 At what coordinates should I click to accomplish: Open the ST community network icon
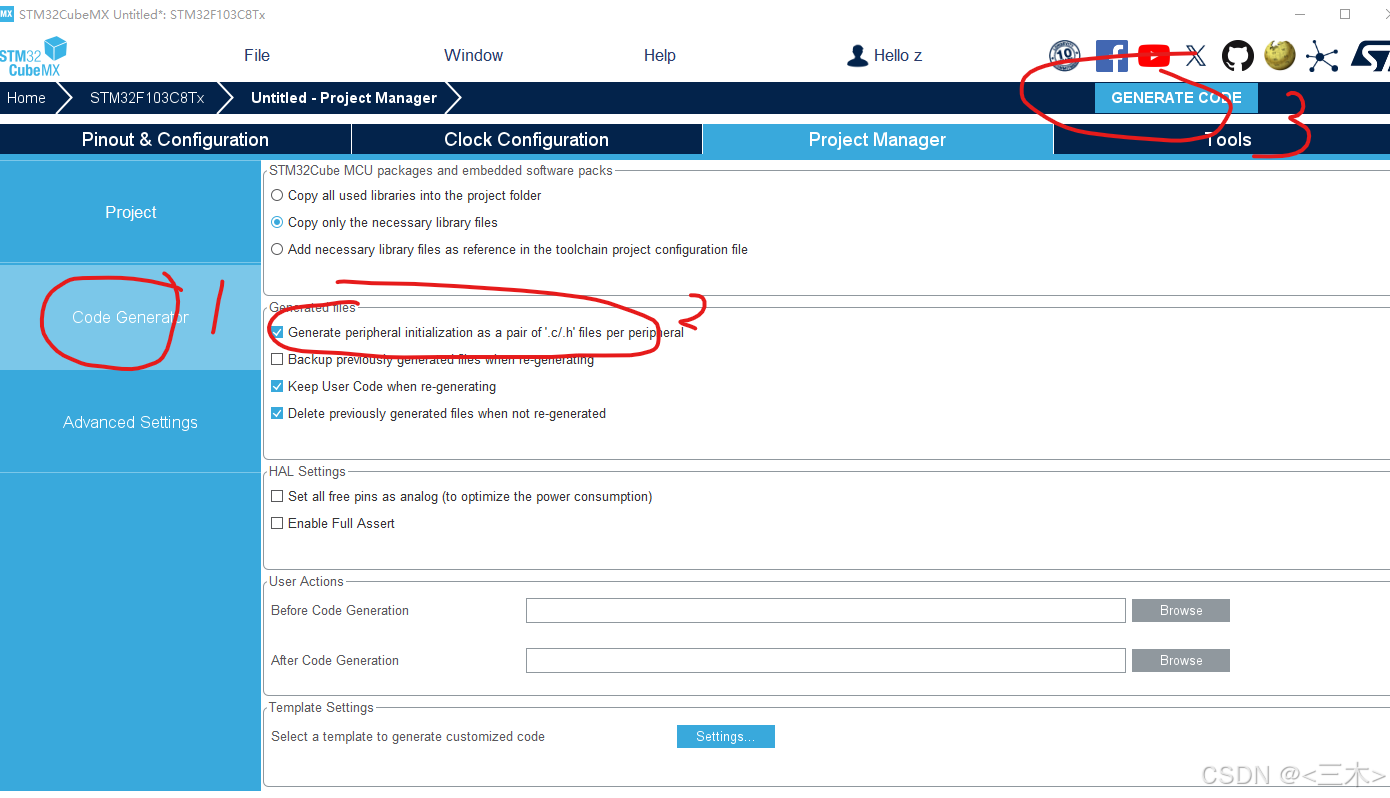pos(1322,57)
